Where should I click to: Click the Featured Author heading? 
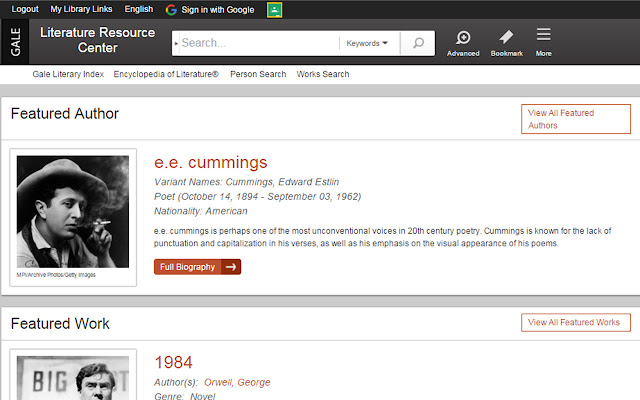click(64, 113)
